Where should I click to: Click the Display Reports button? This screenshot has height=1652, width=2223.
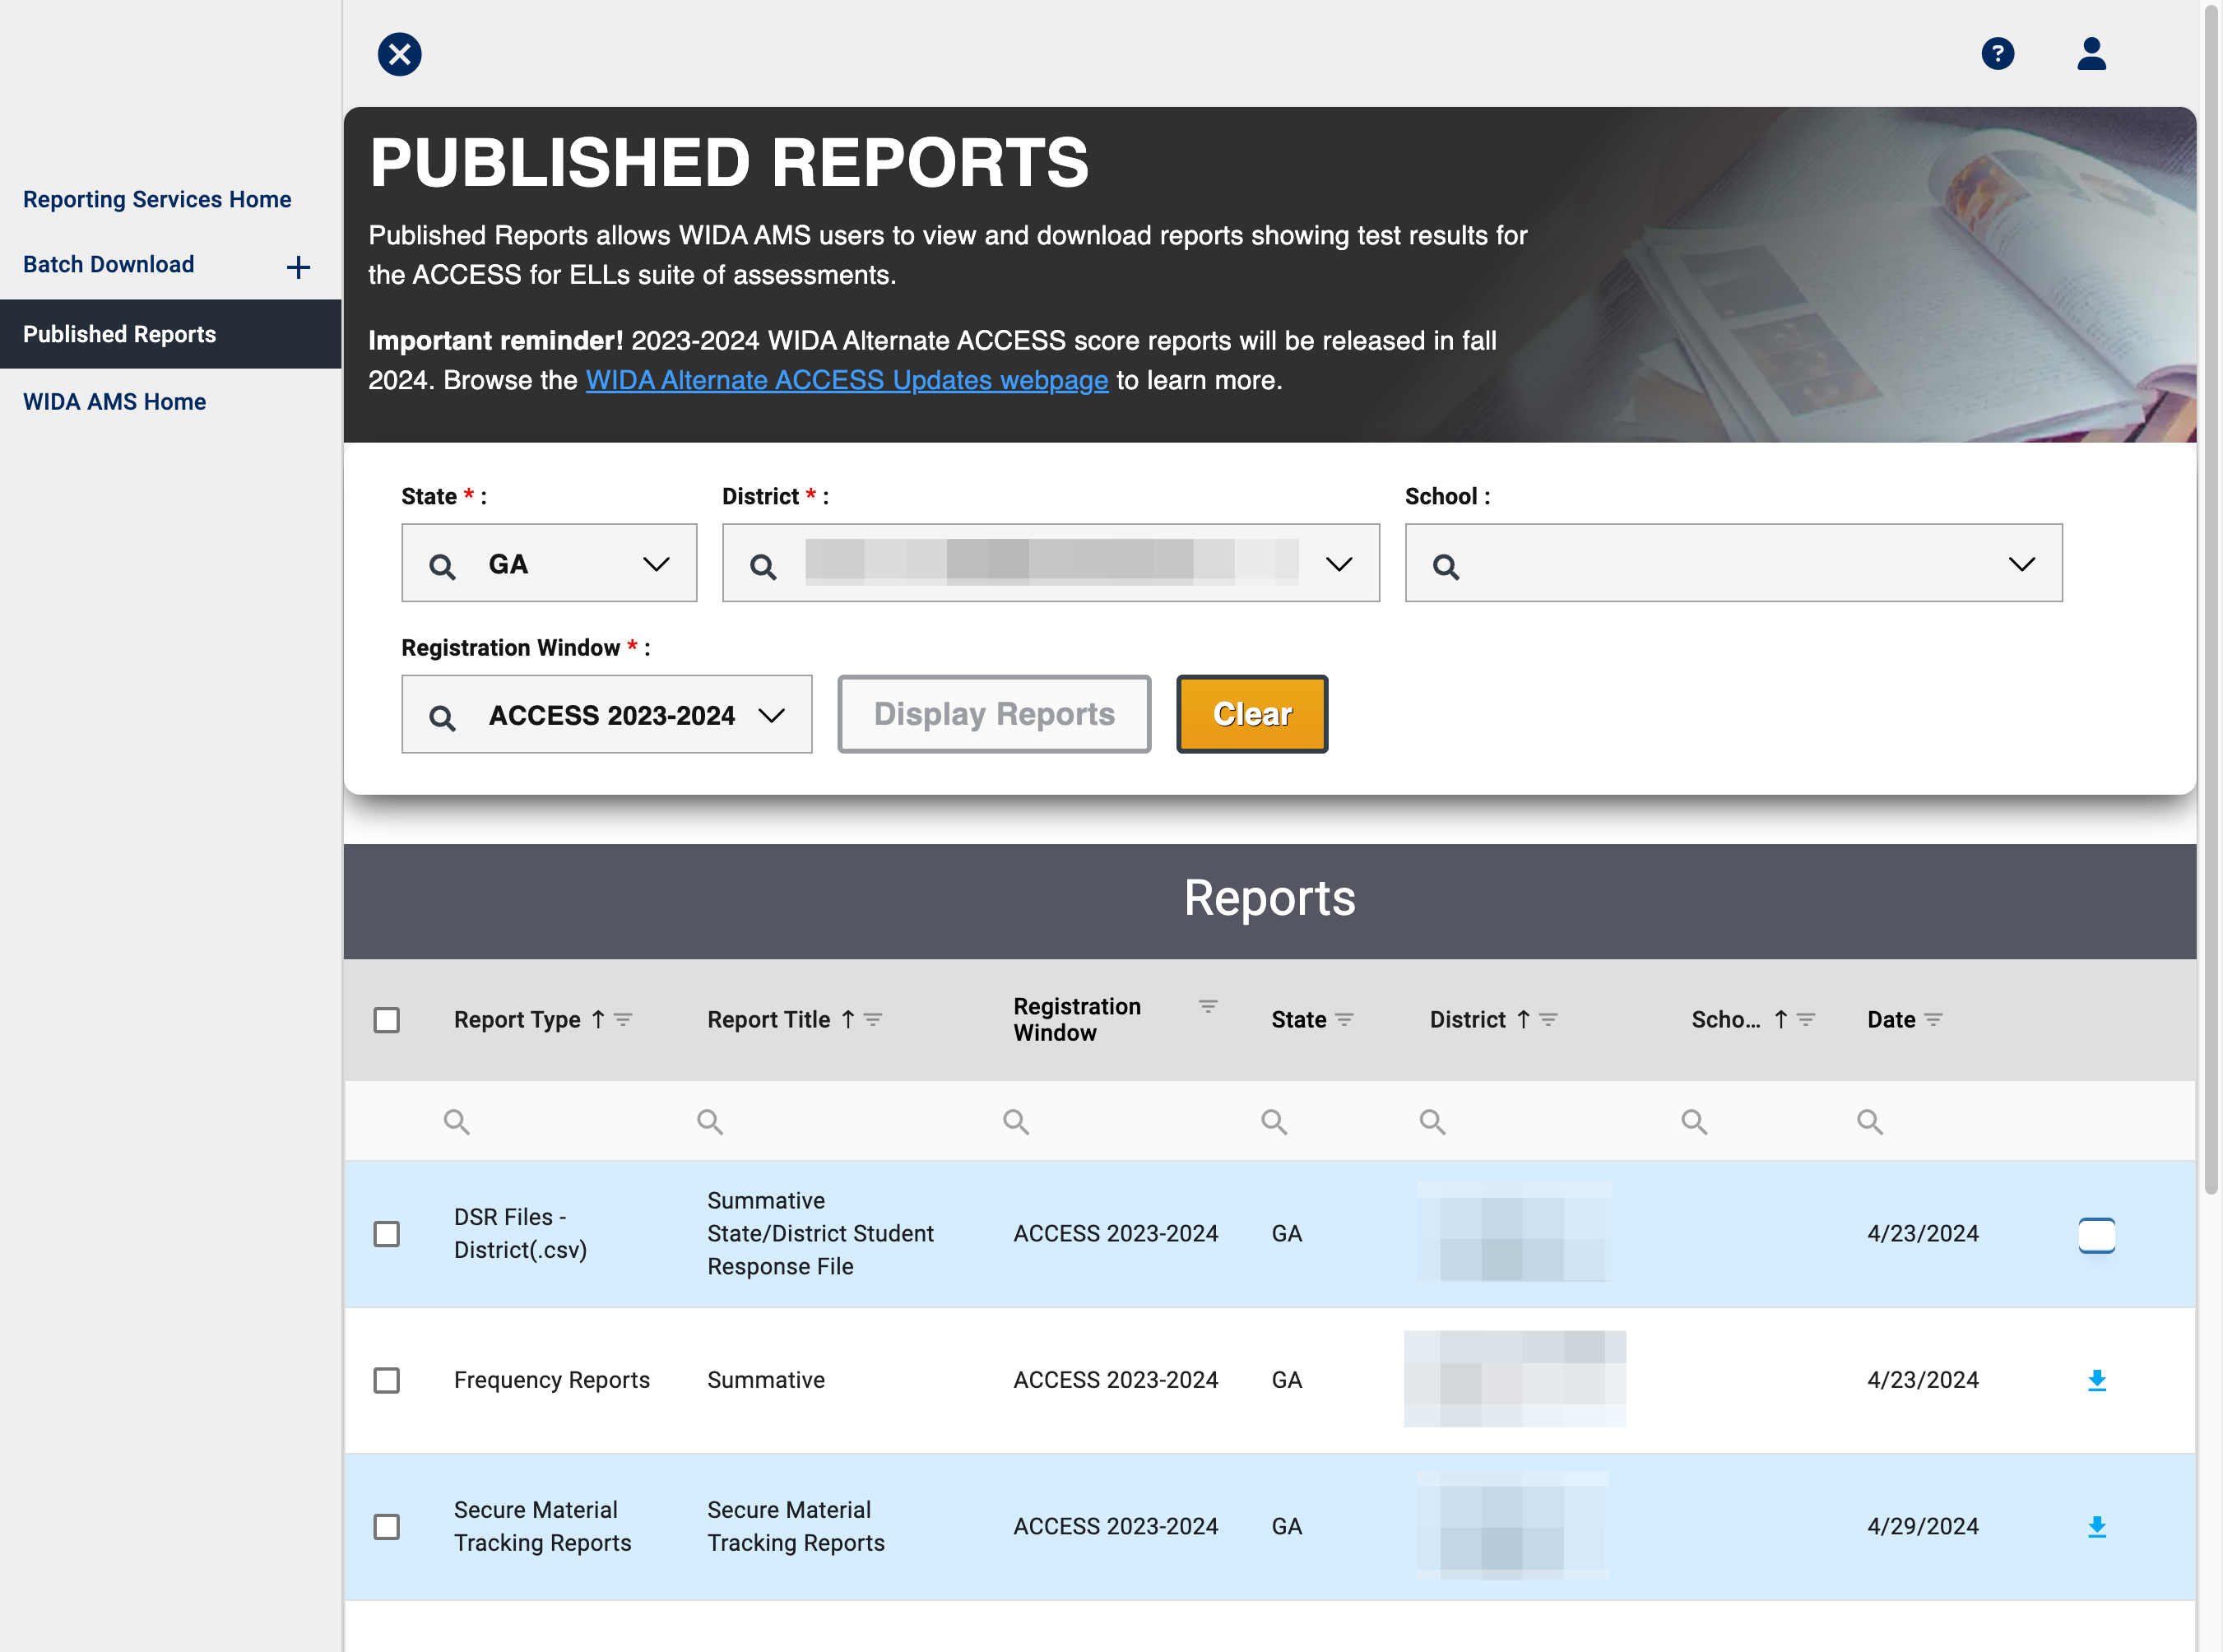point(994,714)
